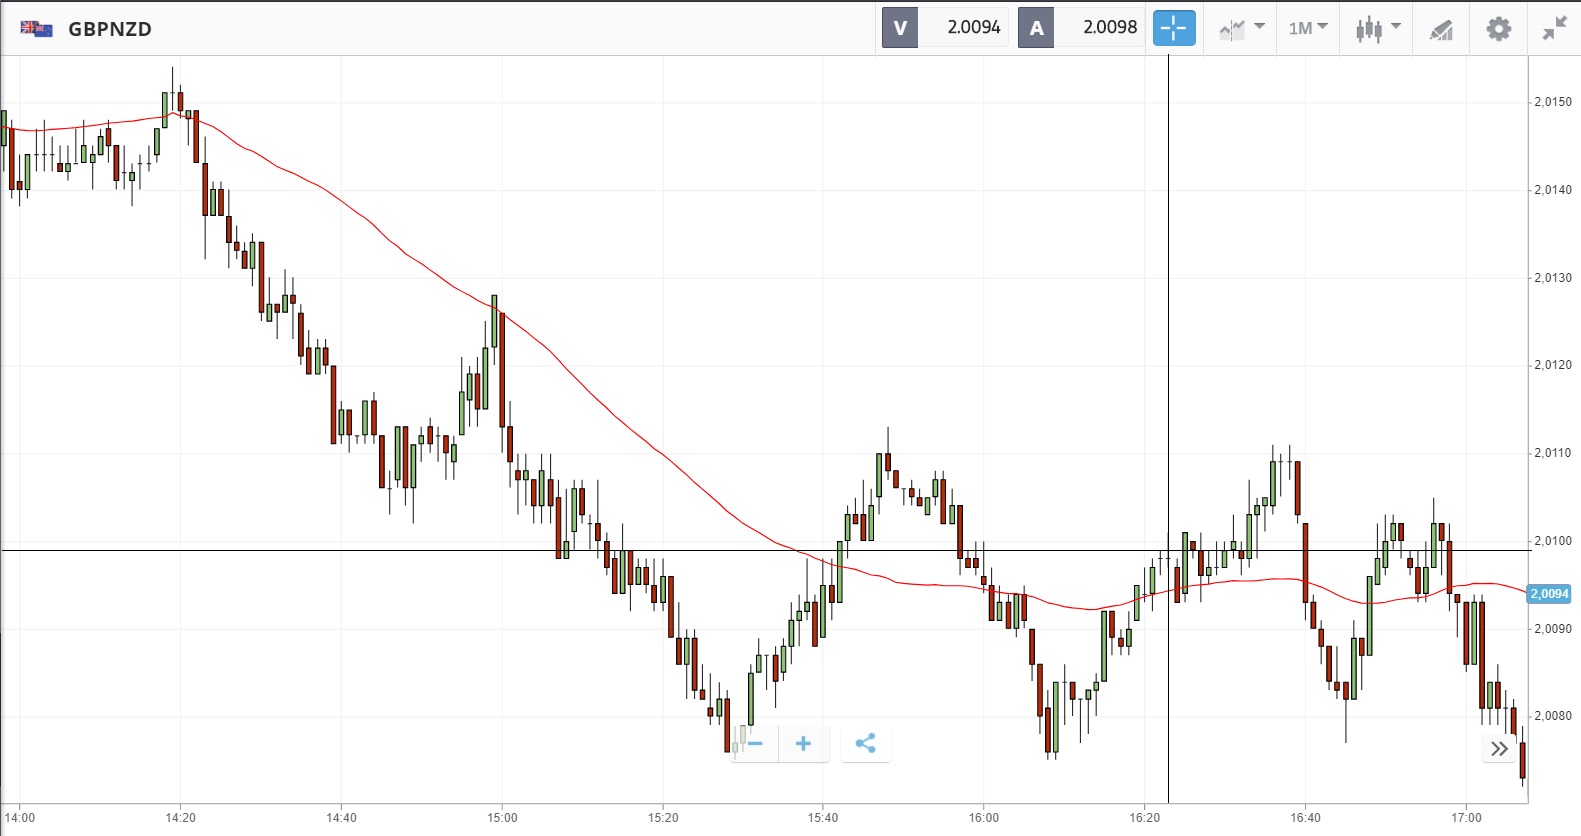This screenshot has height=836, width=1581.
Task: Click the red moving average line
Action: coord(400,249)
